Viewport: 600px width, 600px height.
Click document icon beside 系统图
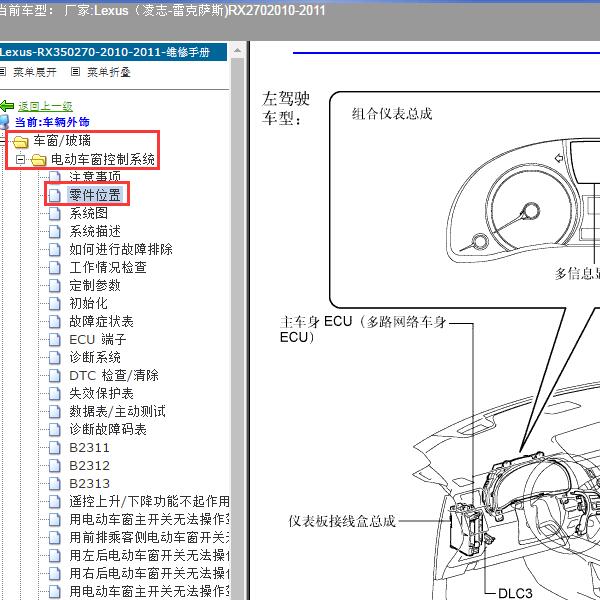(x=55, y=213)
